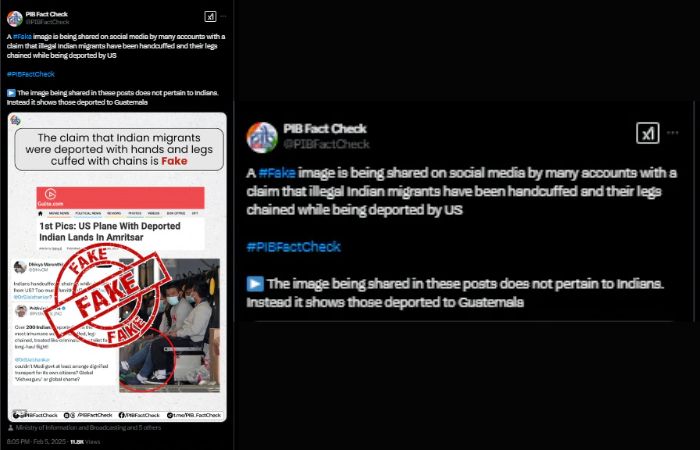Image resolution: width=700 pixels, height=450 pixels.
Task: Open the three-dot more menu of small tweet
Action: click(x=223, y=17)
